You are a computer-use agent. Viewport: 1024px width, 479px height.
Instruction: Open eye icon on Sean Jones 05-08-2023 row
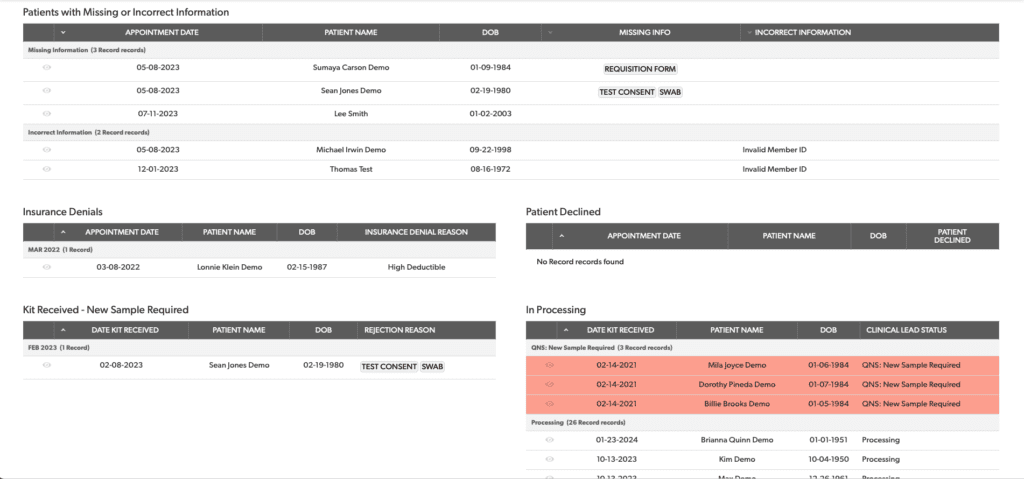[46, 90]
